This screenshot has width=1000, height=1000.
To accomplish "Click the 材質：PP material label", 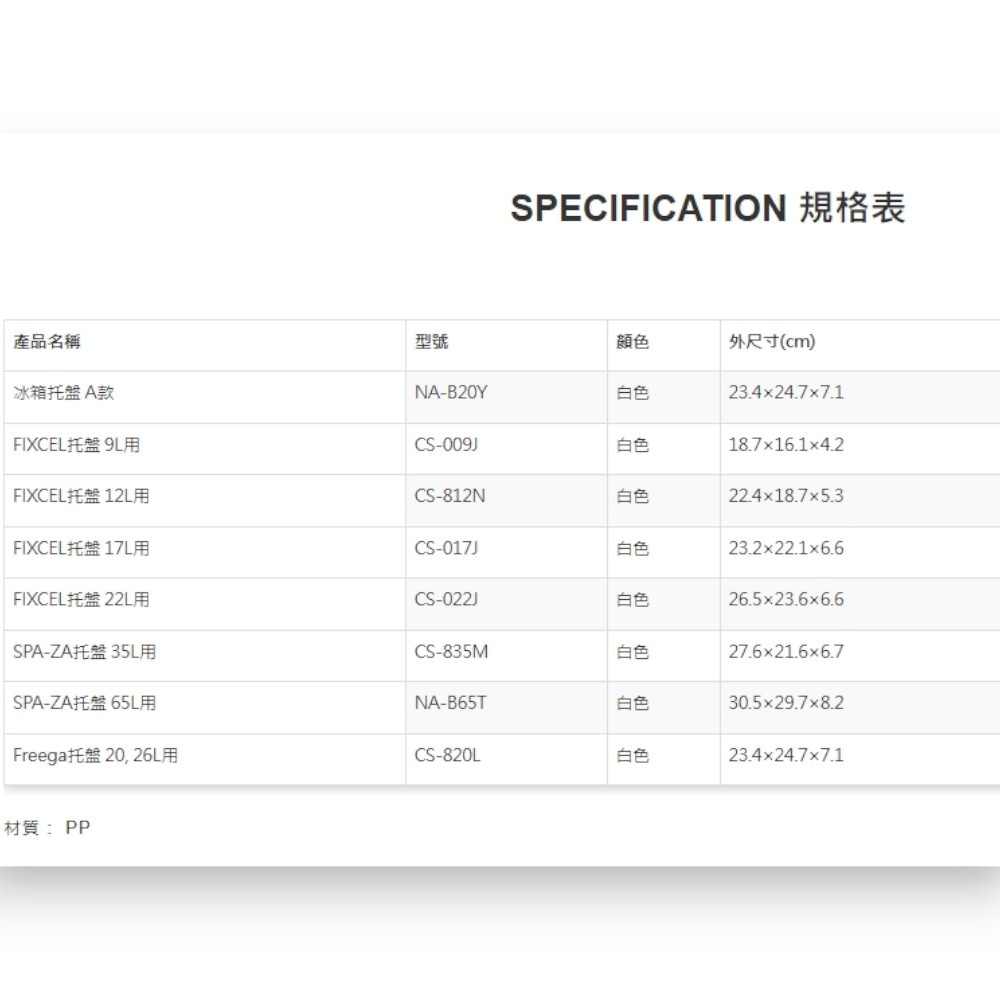I will (48, 828).
